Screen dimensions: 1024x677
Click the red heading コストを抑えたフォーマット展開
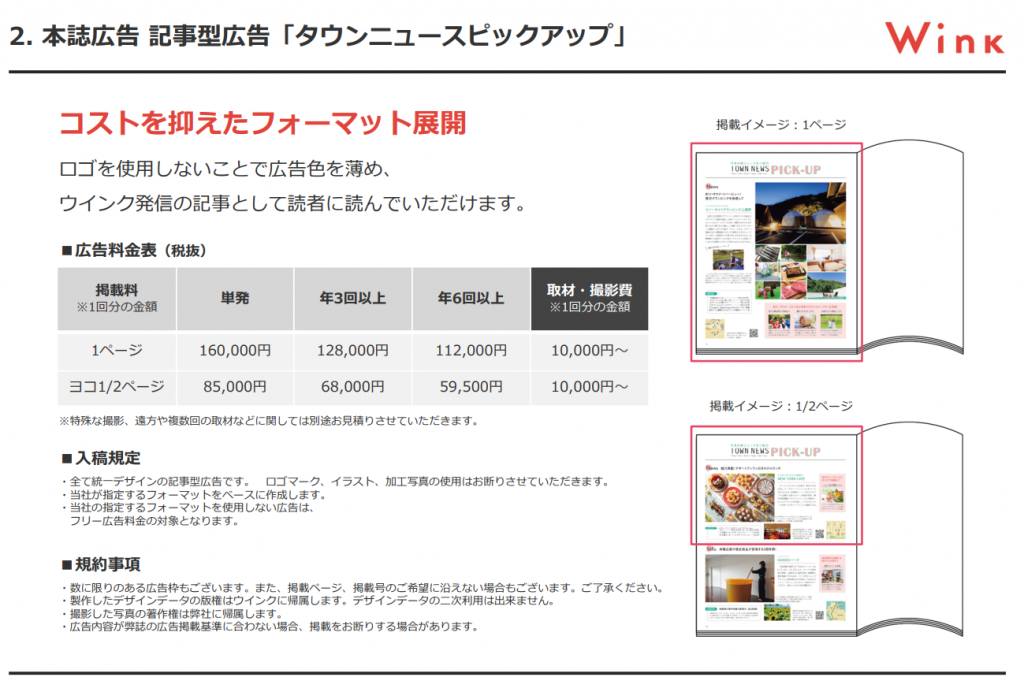tap(262, 123)
